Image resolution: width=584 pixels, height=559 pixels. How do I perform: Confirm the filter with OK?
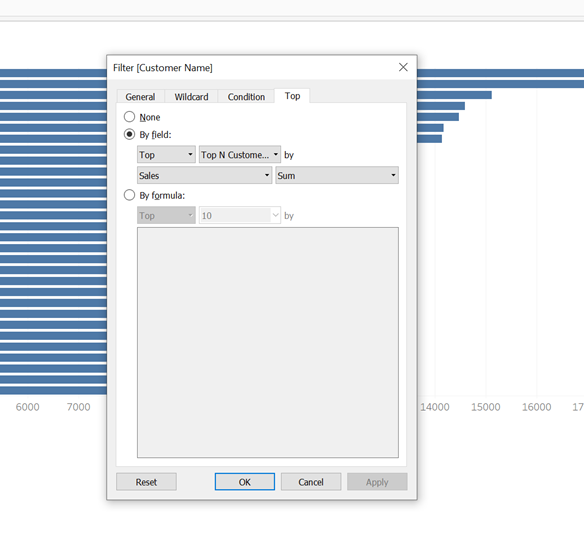[245, 482]
